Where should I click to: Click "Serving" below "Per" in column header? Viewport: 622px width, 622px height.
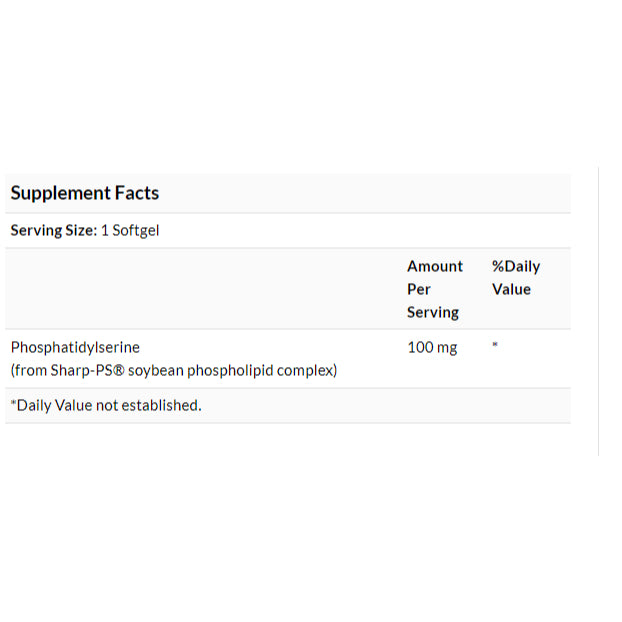[432, 313]
